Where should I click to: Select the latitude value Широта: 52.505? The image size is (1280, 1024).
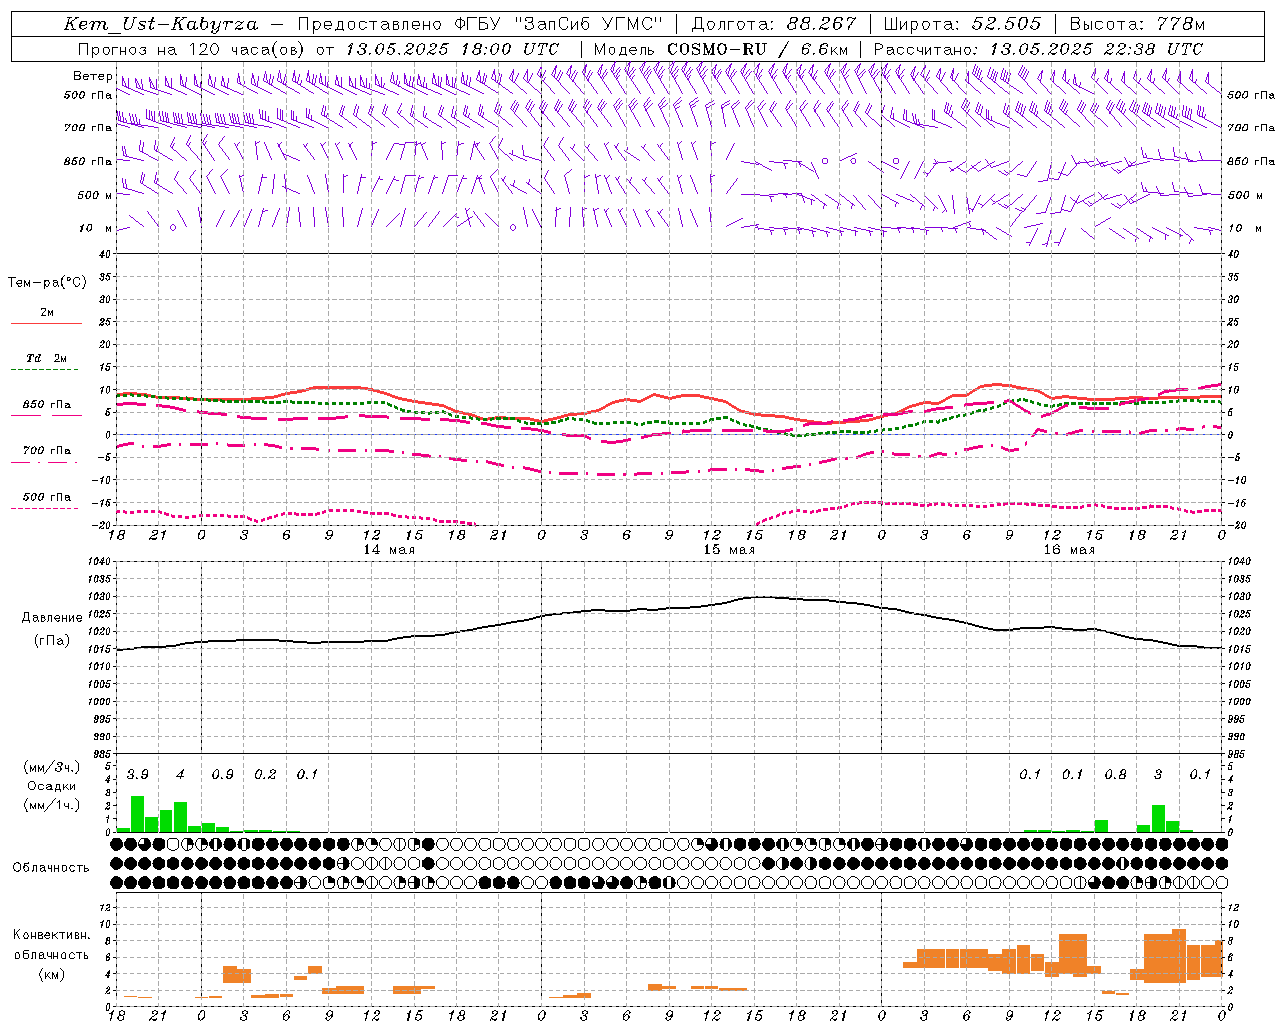[x=963, y=24]
